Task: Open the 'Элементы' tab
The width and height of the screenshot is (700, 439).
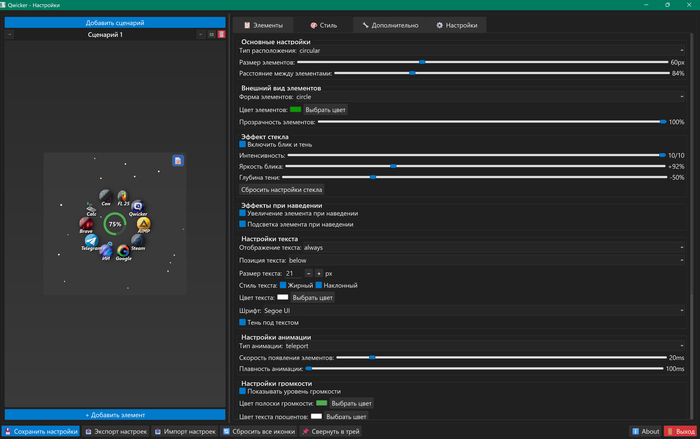Action: 264,25
